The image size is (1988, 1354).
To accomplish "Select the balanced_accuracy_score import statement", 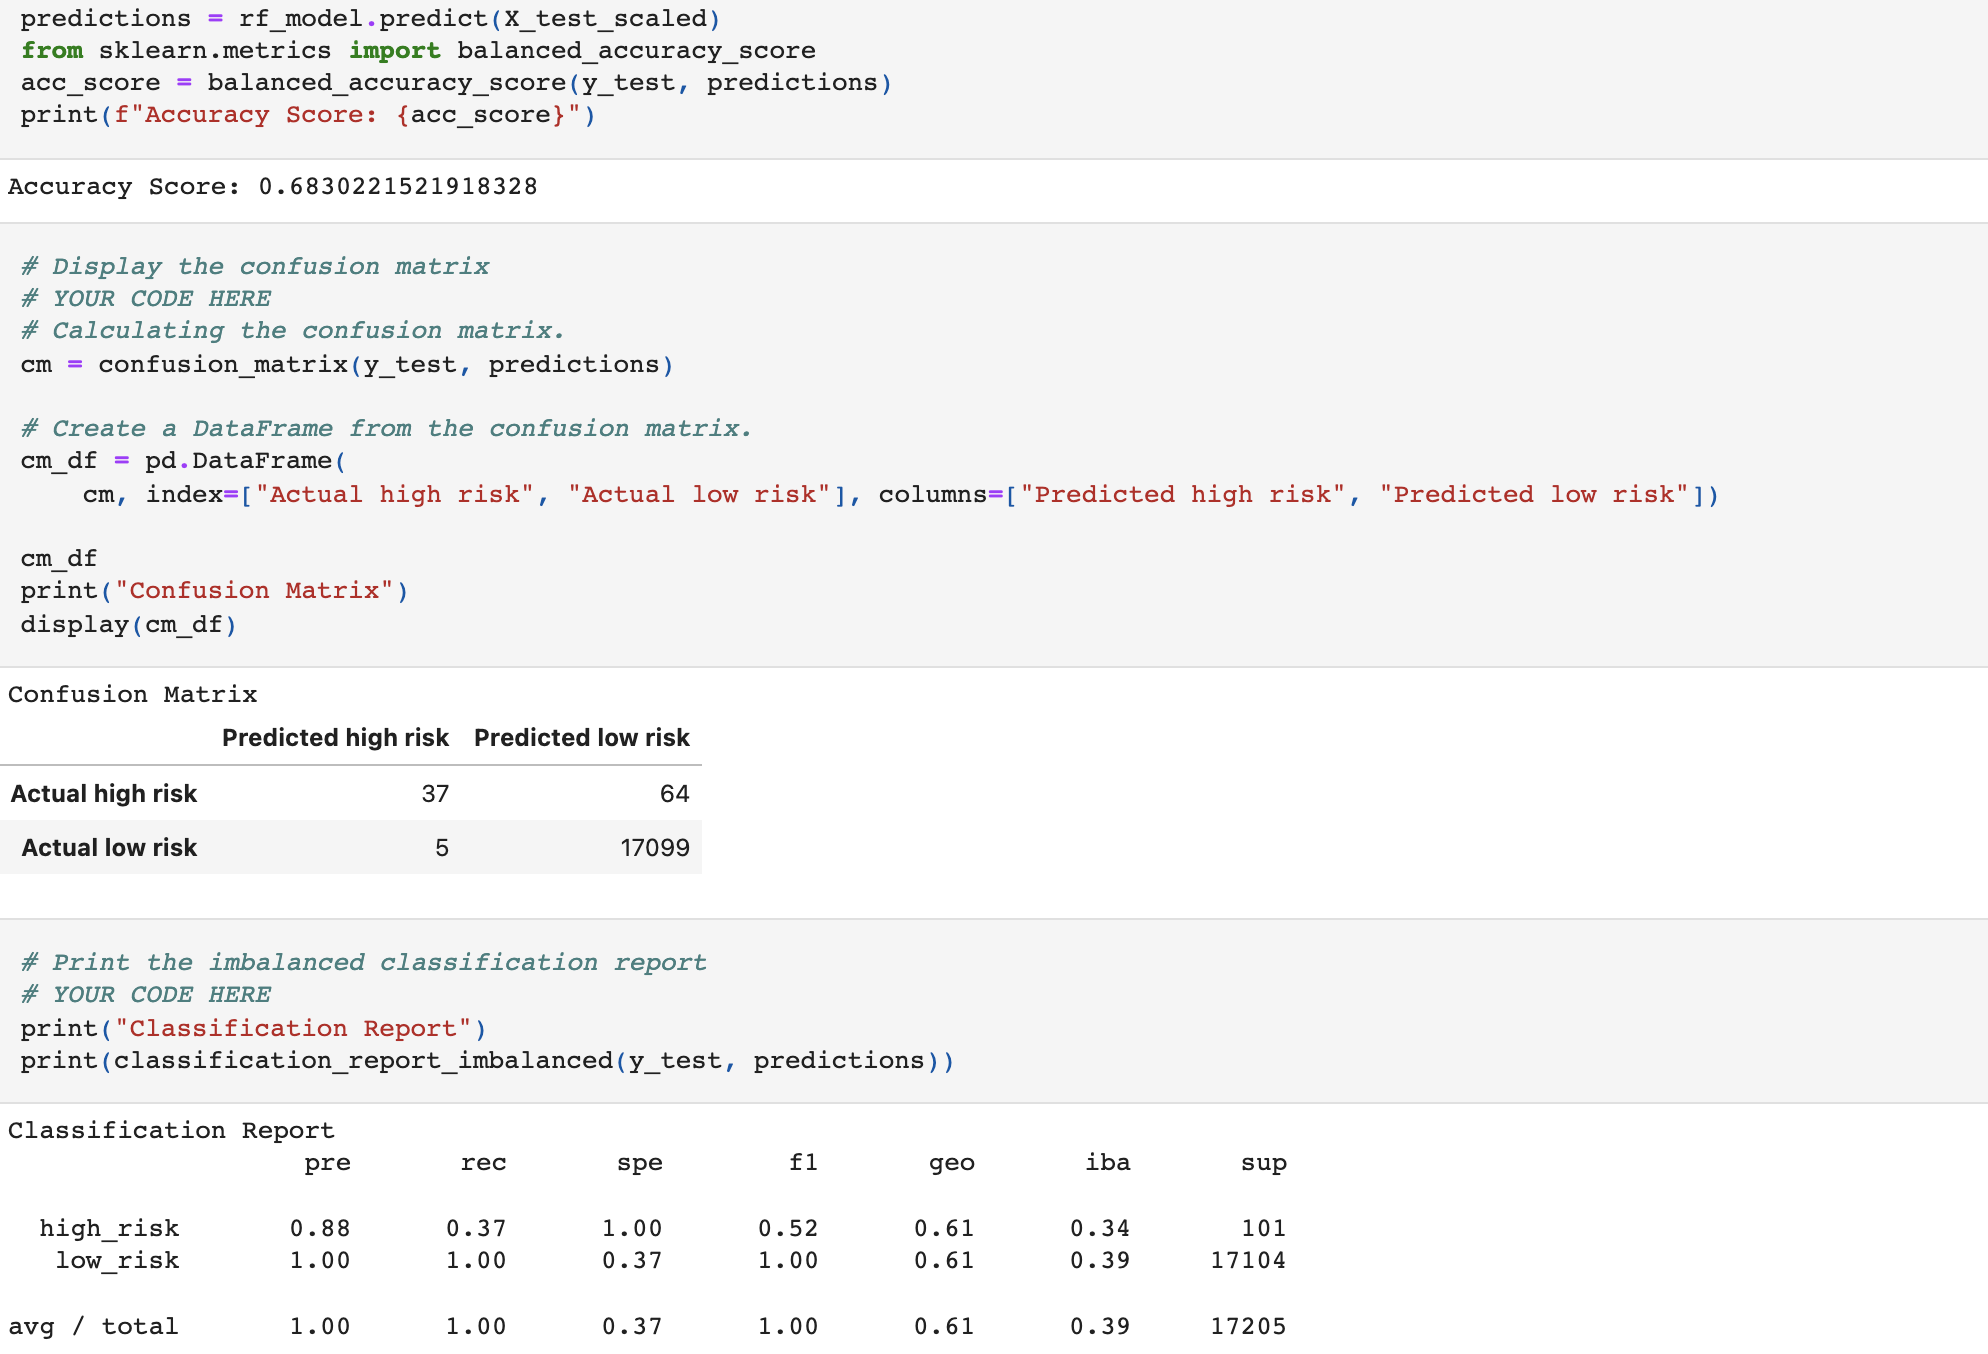I will [417, 50].
